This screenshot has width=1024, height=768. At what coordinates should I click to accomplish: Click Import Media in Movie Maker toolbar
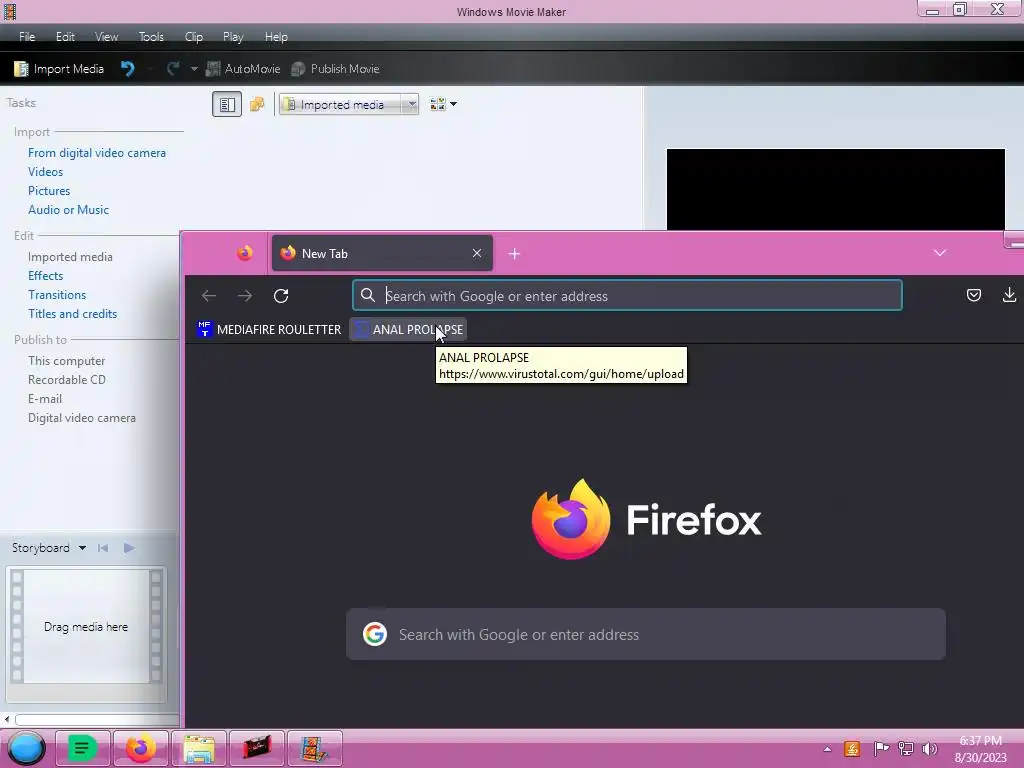coord(59,69)
